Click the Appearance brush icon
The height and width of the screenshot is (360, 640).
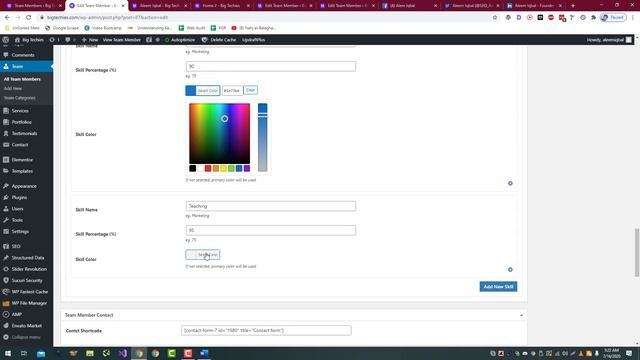(x=6, y=186)
